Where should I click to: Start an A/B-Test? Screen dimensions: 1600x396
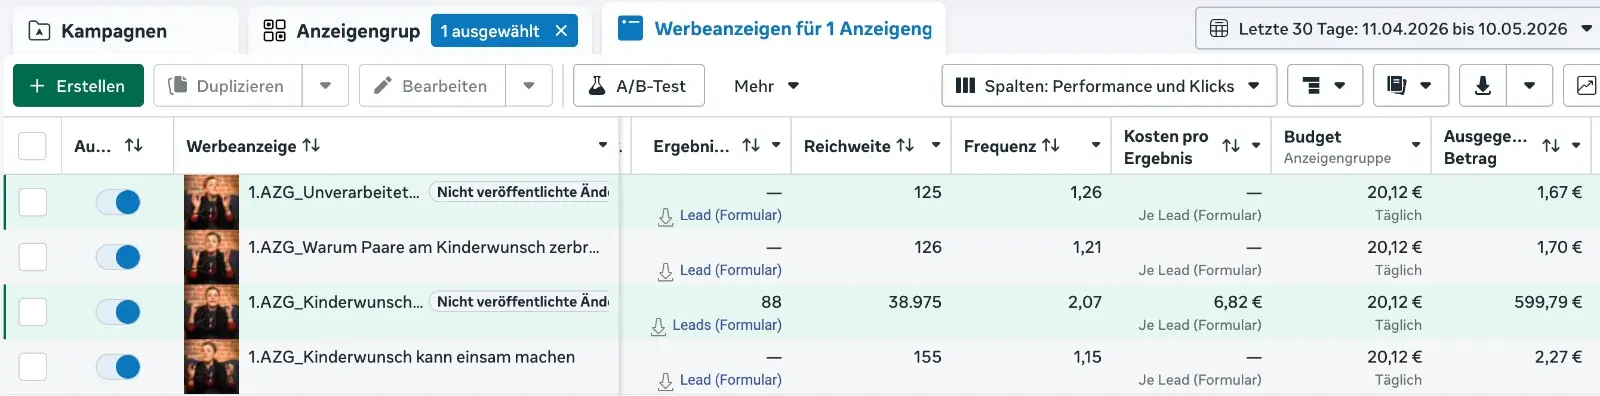coord(639,86)
